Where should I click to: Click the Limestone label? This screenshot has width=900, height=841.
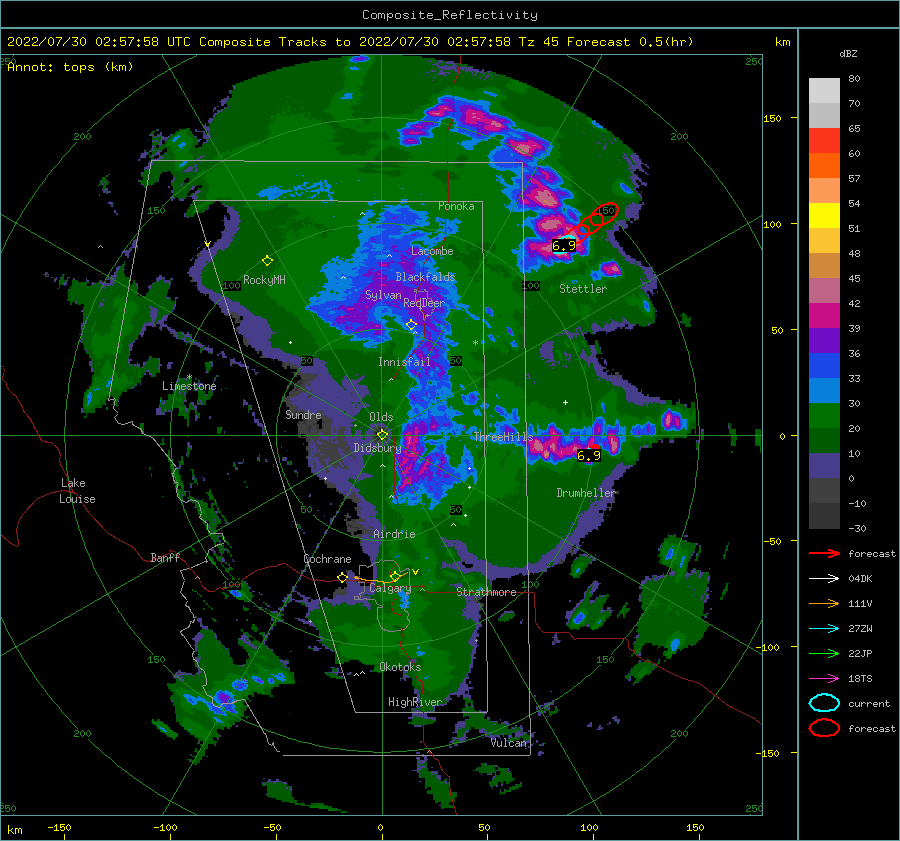click(x=189, y=386)
